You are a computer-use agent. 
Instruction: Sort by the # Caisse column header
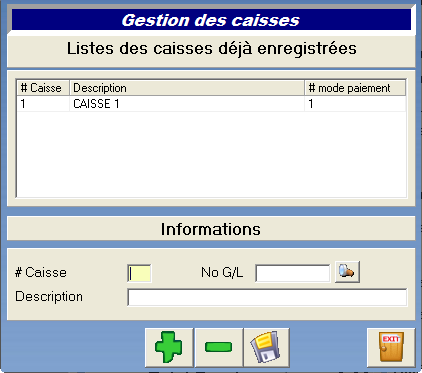pos(43,88)
